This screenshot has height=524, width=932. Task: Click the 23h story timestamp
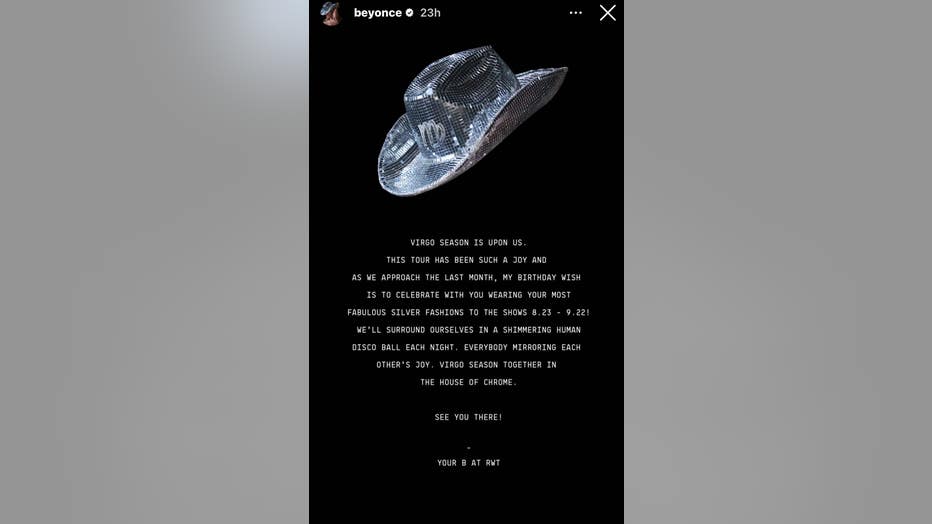coord(430,12)
